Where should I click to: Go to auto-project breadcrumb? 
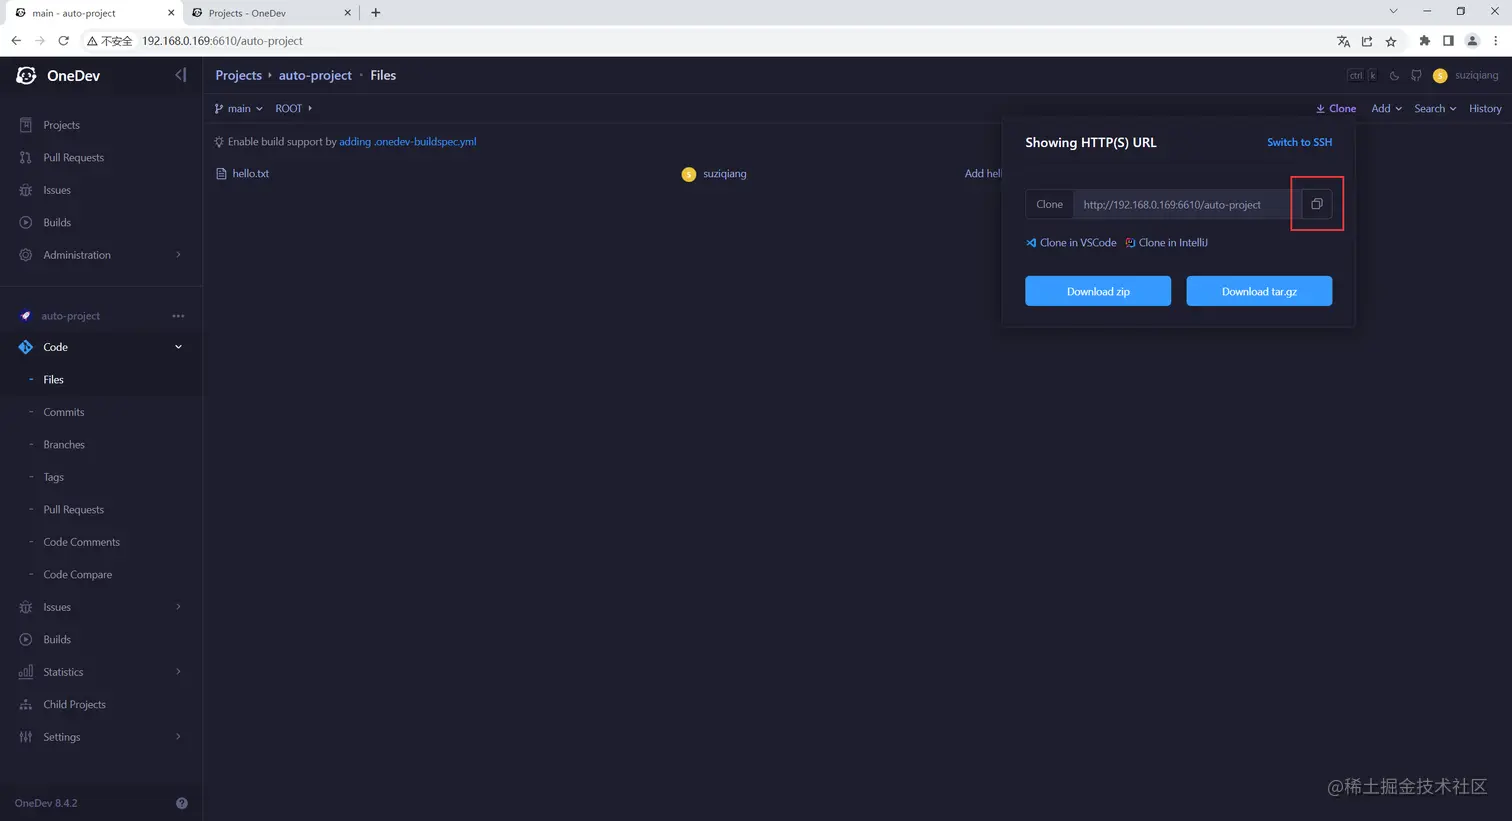pos(315,75)
